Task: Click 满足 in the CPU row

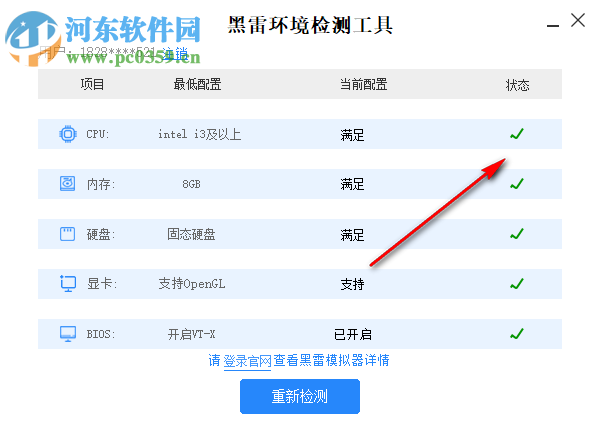Action: [352, 135]
